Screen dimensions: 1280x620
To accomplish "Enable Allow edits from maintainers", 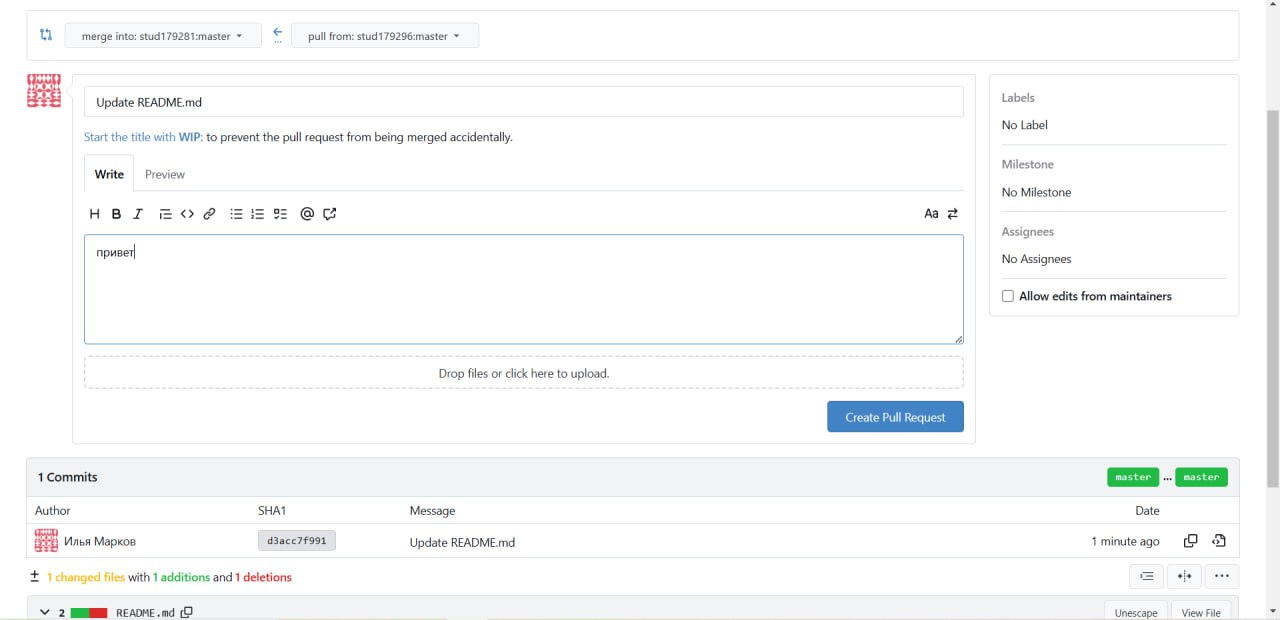I will (x=1008, y=296).
